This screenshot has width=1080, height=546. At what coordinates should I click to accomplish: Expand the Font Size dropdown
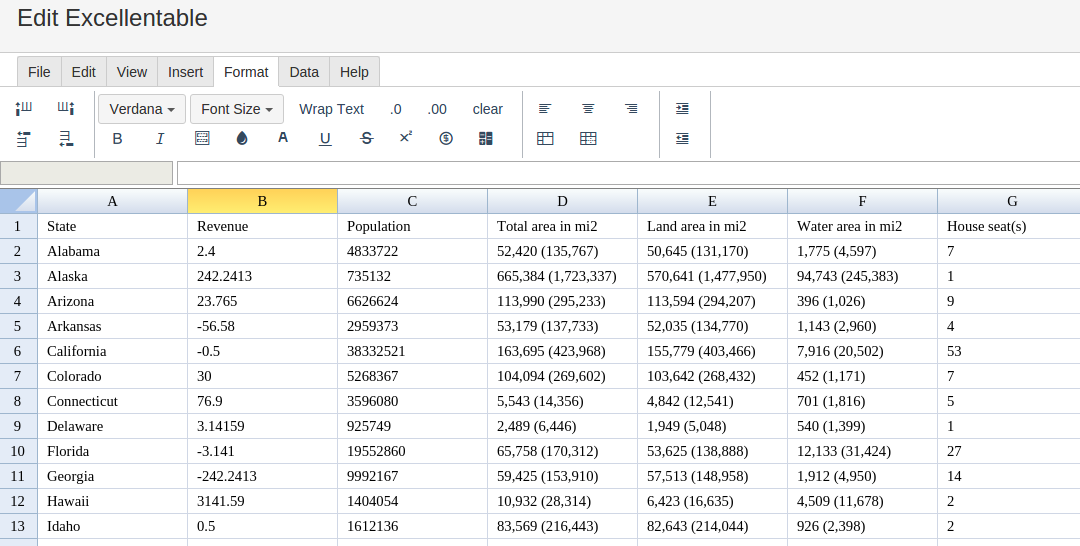pos(237,109)
